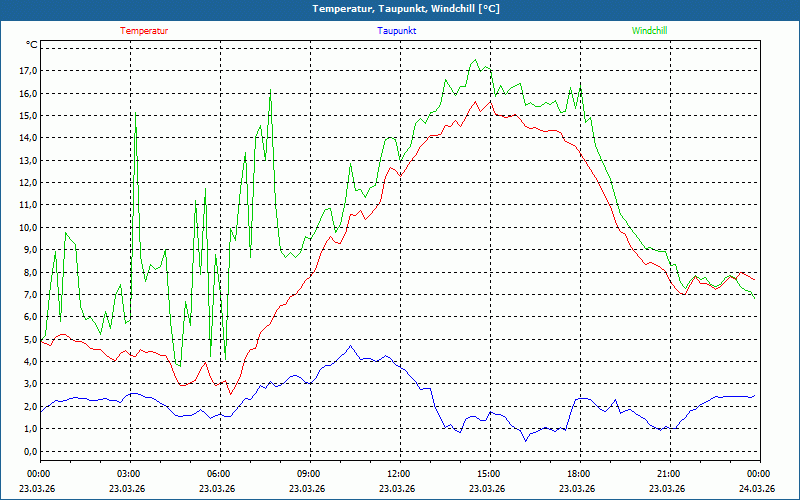Choose the 12:00 time marker
This screenshot has height=500, width=800.
click(399, 474)
